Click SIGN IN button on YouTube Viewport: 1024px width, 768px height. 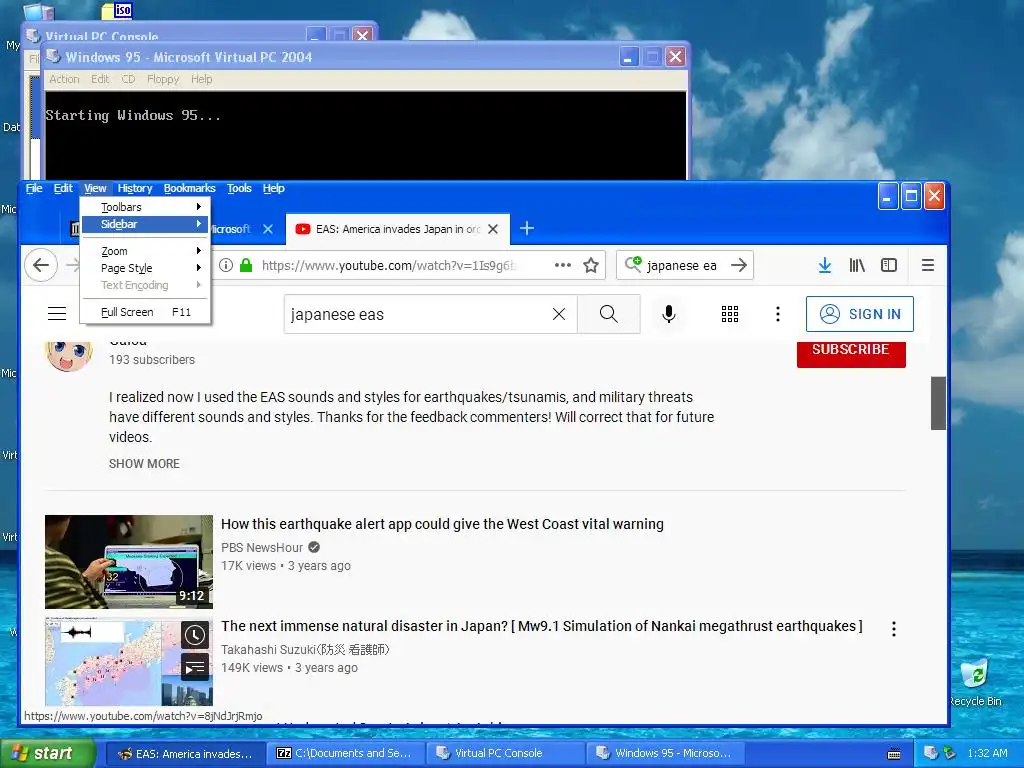point(859,314)
